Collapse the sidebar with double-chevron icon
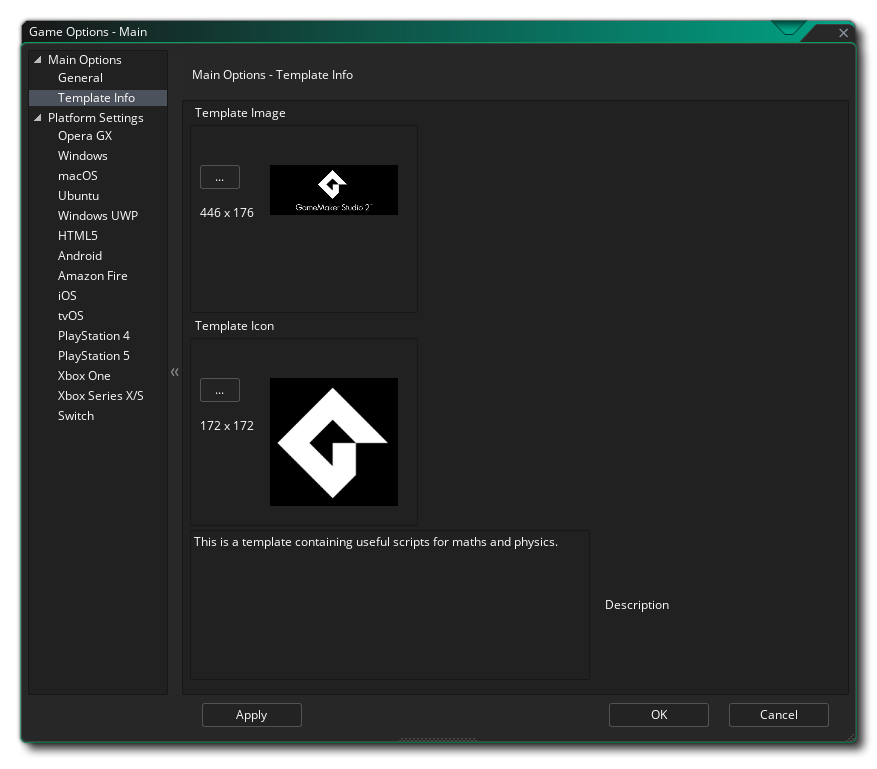This screenshot has height=769, width=877. 175,372
